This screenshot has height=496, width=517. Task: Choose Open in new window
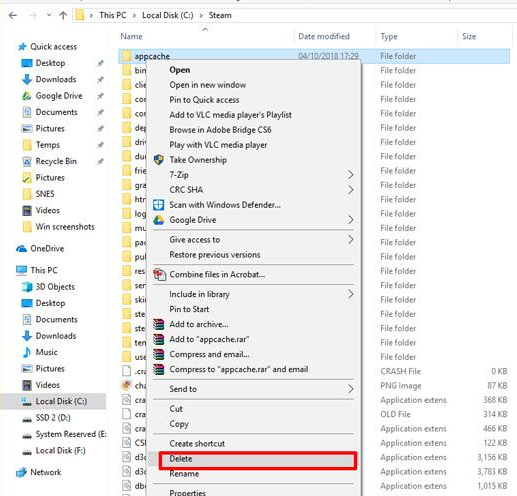[208, 85]
